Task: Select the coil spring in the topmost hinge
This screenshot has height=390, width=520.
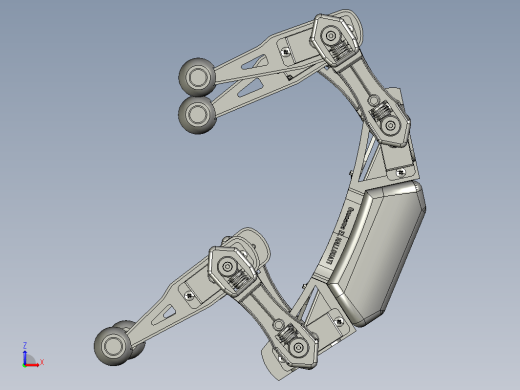Action: tap(340, 50)
